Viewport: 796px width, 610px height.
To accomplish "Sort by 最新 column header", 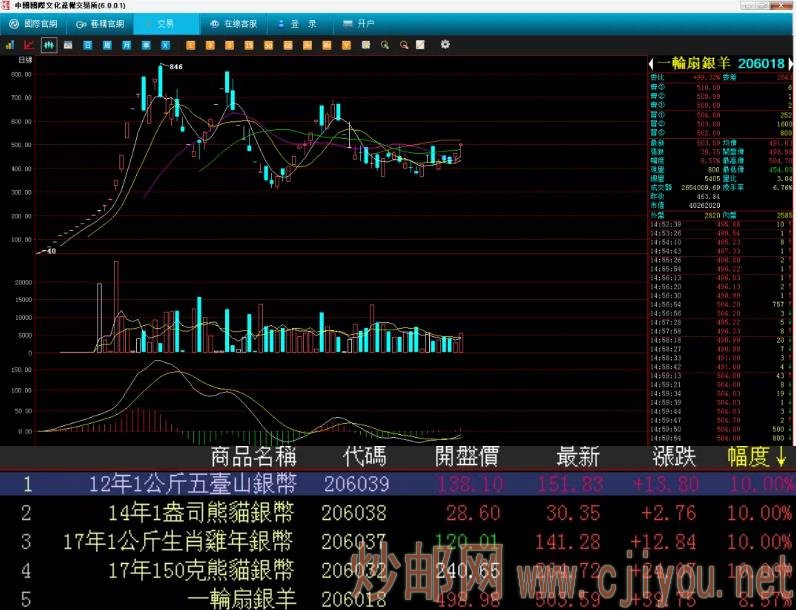I will pos(578,457).
